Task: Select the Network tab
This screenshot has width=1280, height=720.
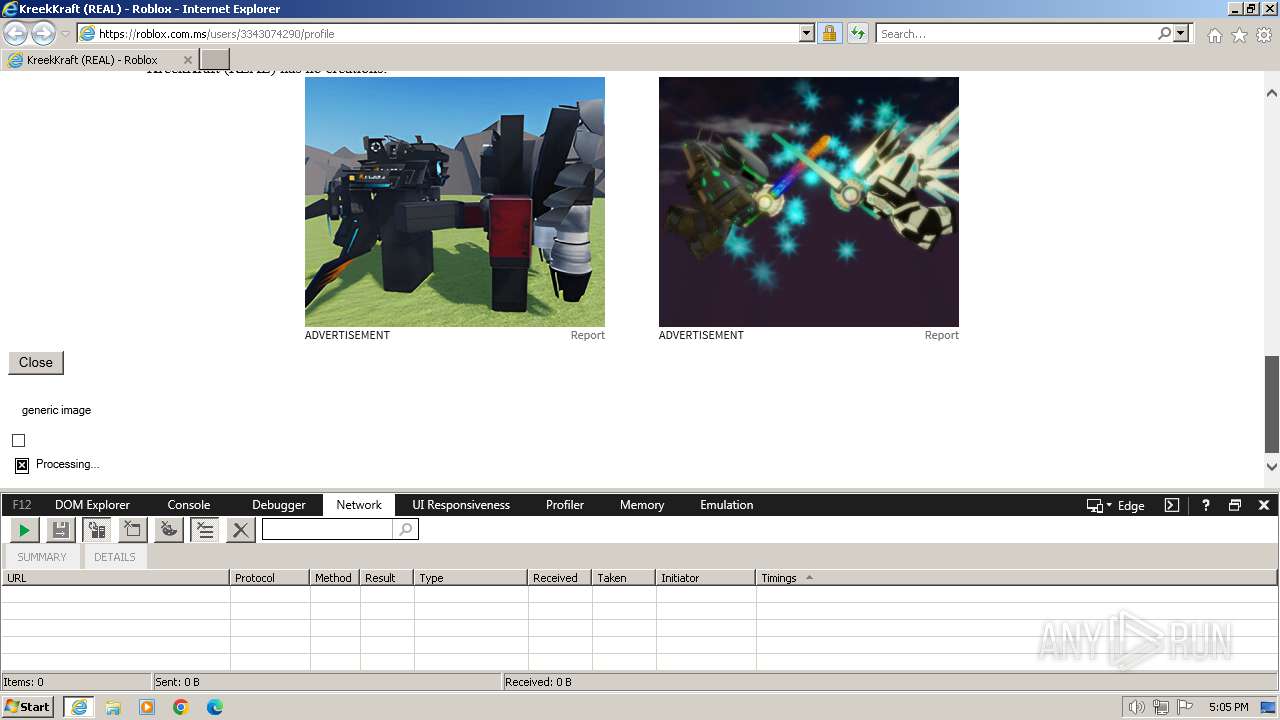Action: point(359,505)
